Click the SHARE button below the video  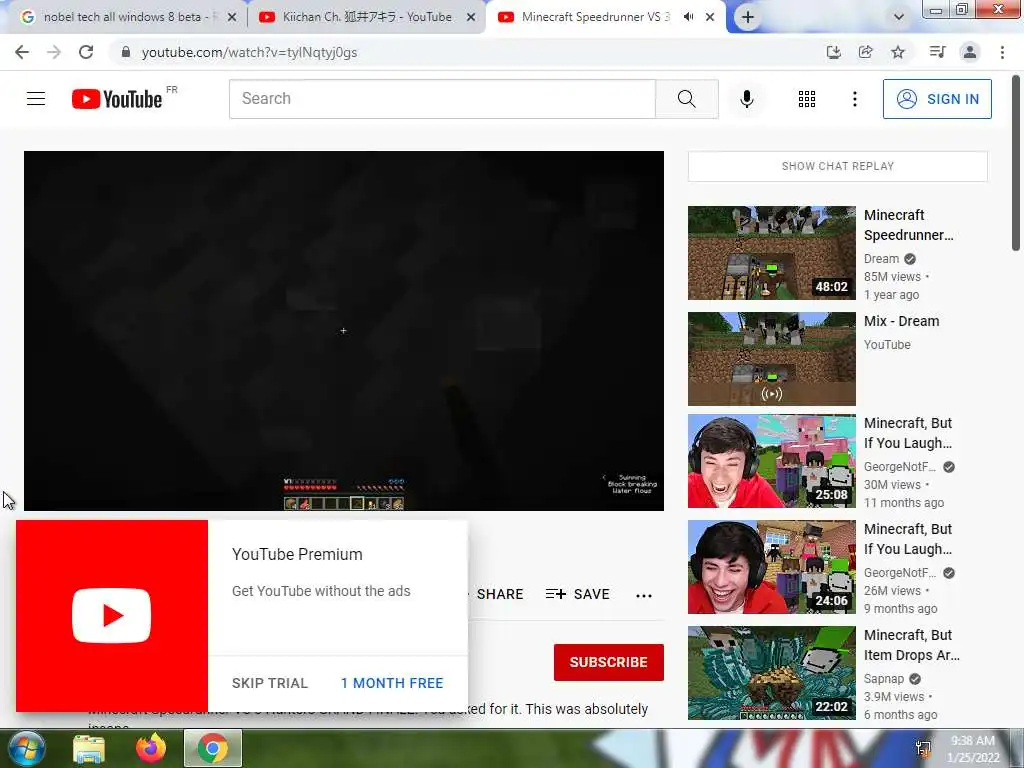(x=500, y=594)
